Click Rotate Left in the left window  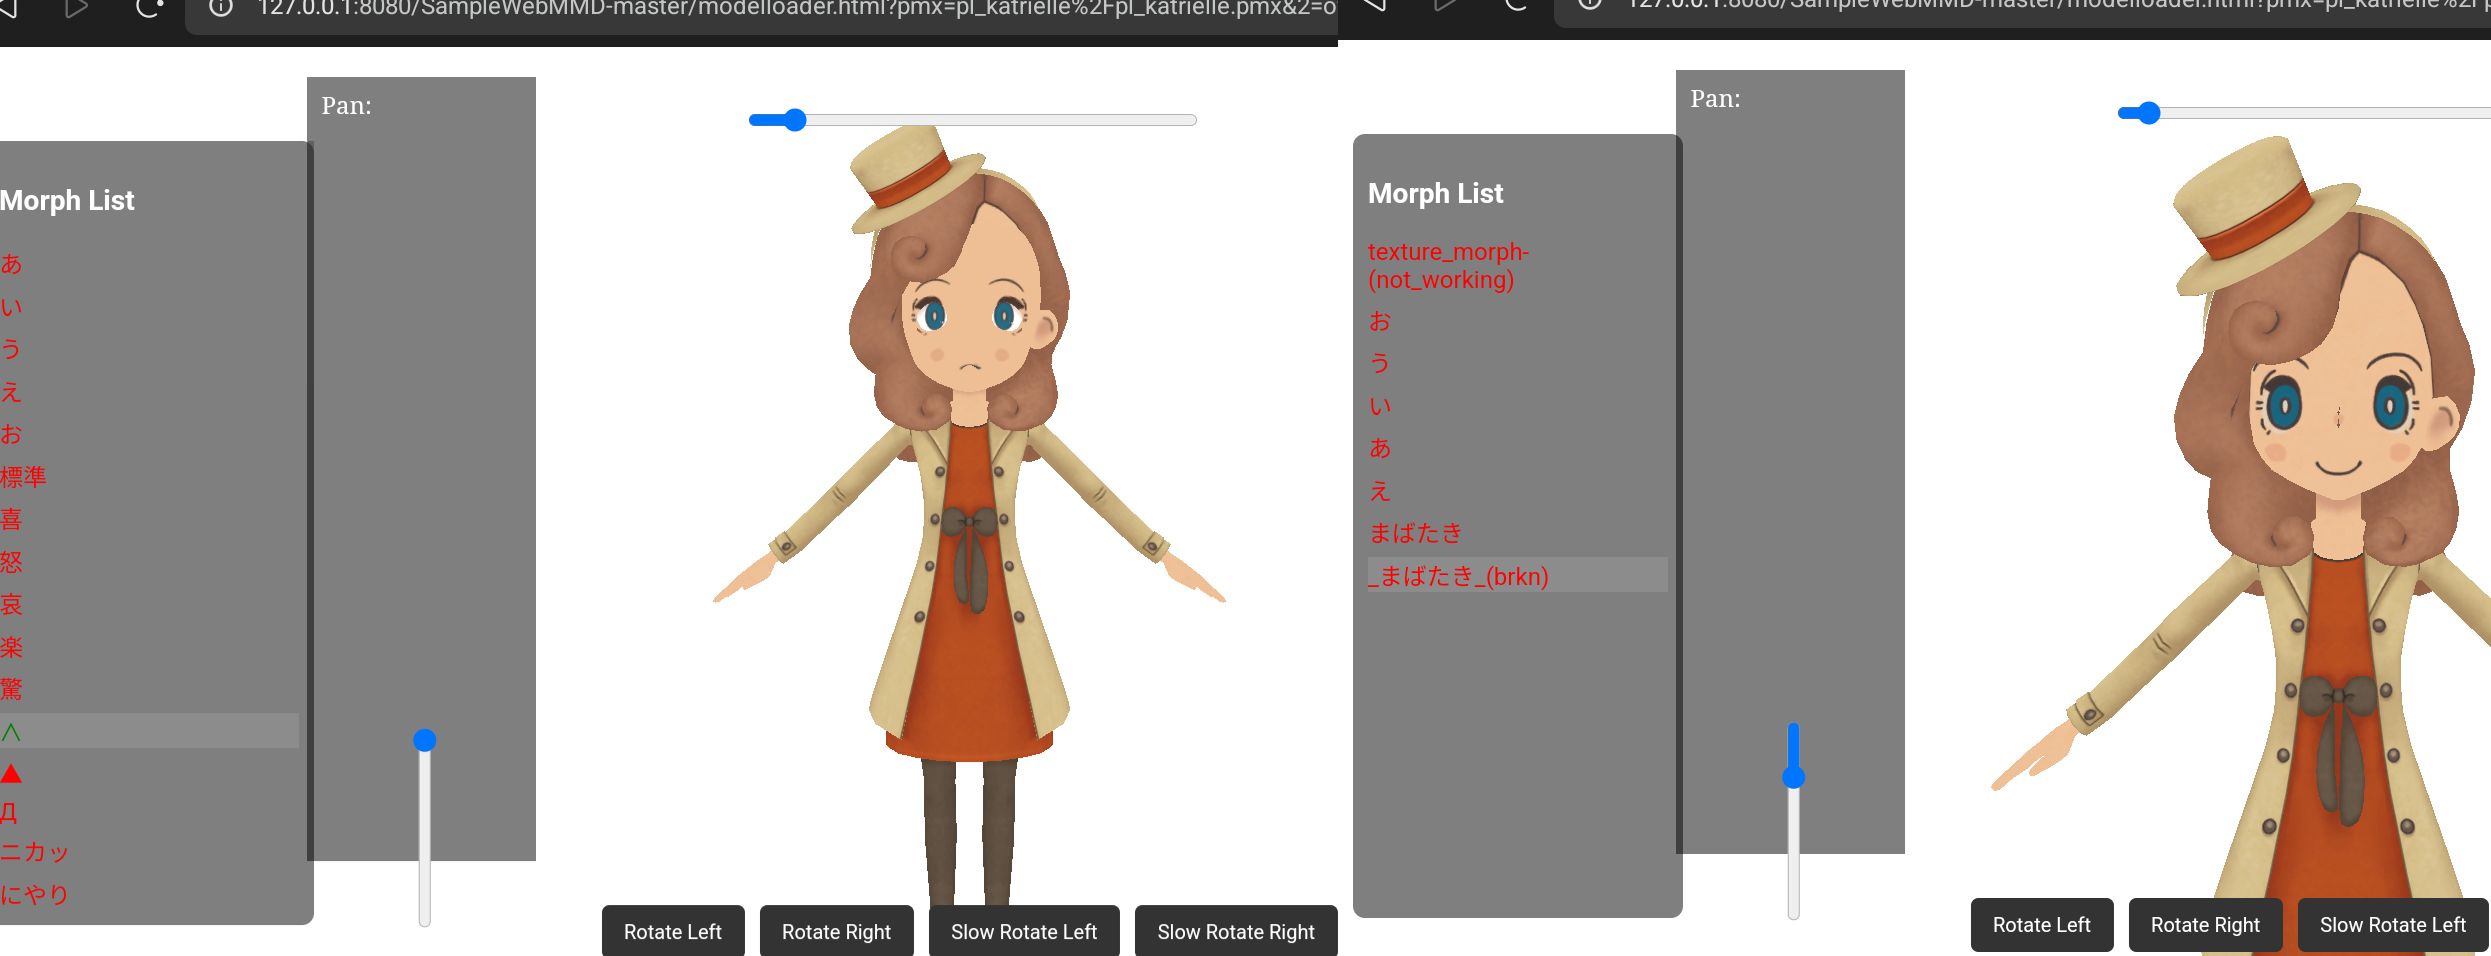pyautogui.click(x=673, y=931)
